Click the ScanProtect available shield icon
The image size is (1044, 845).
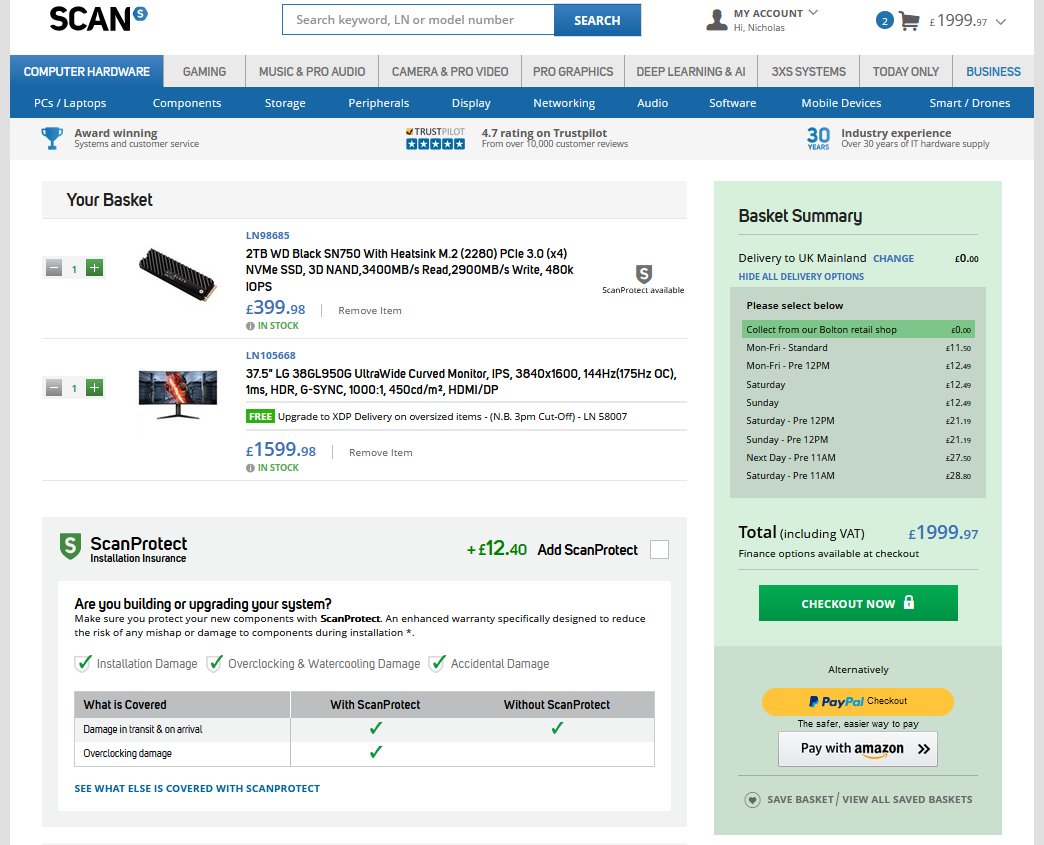(643, 274)
